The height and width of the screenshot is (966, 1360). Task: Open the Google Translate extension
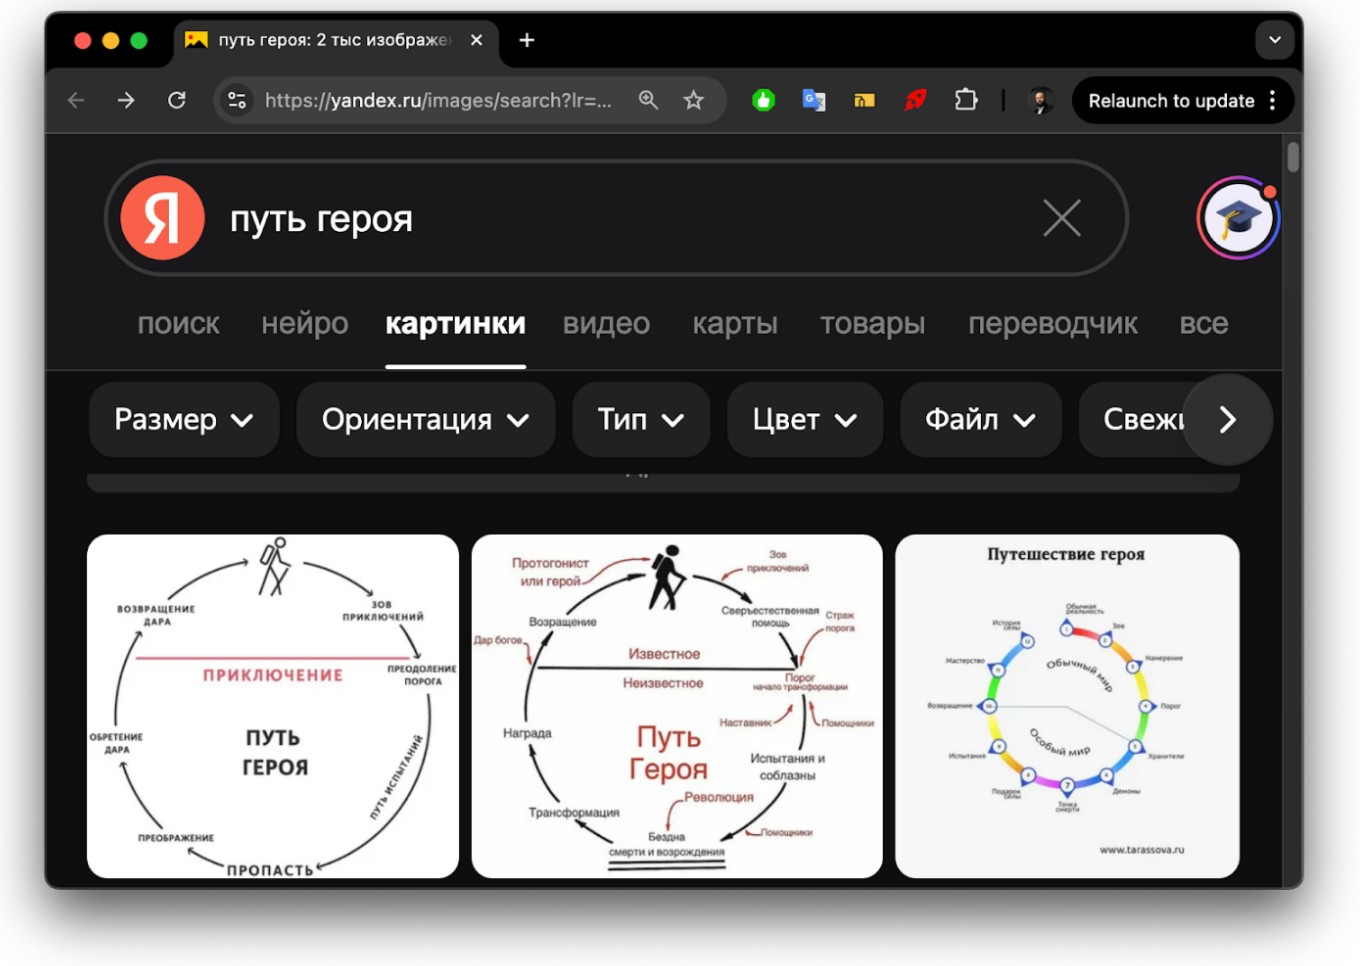(813, 100)
